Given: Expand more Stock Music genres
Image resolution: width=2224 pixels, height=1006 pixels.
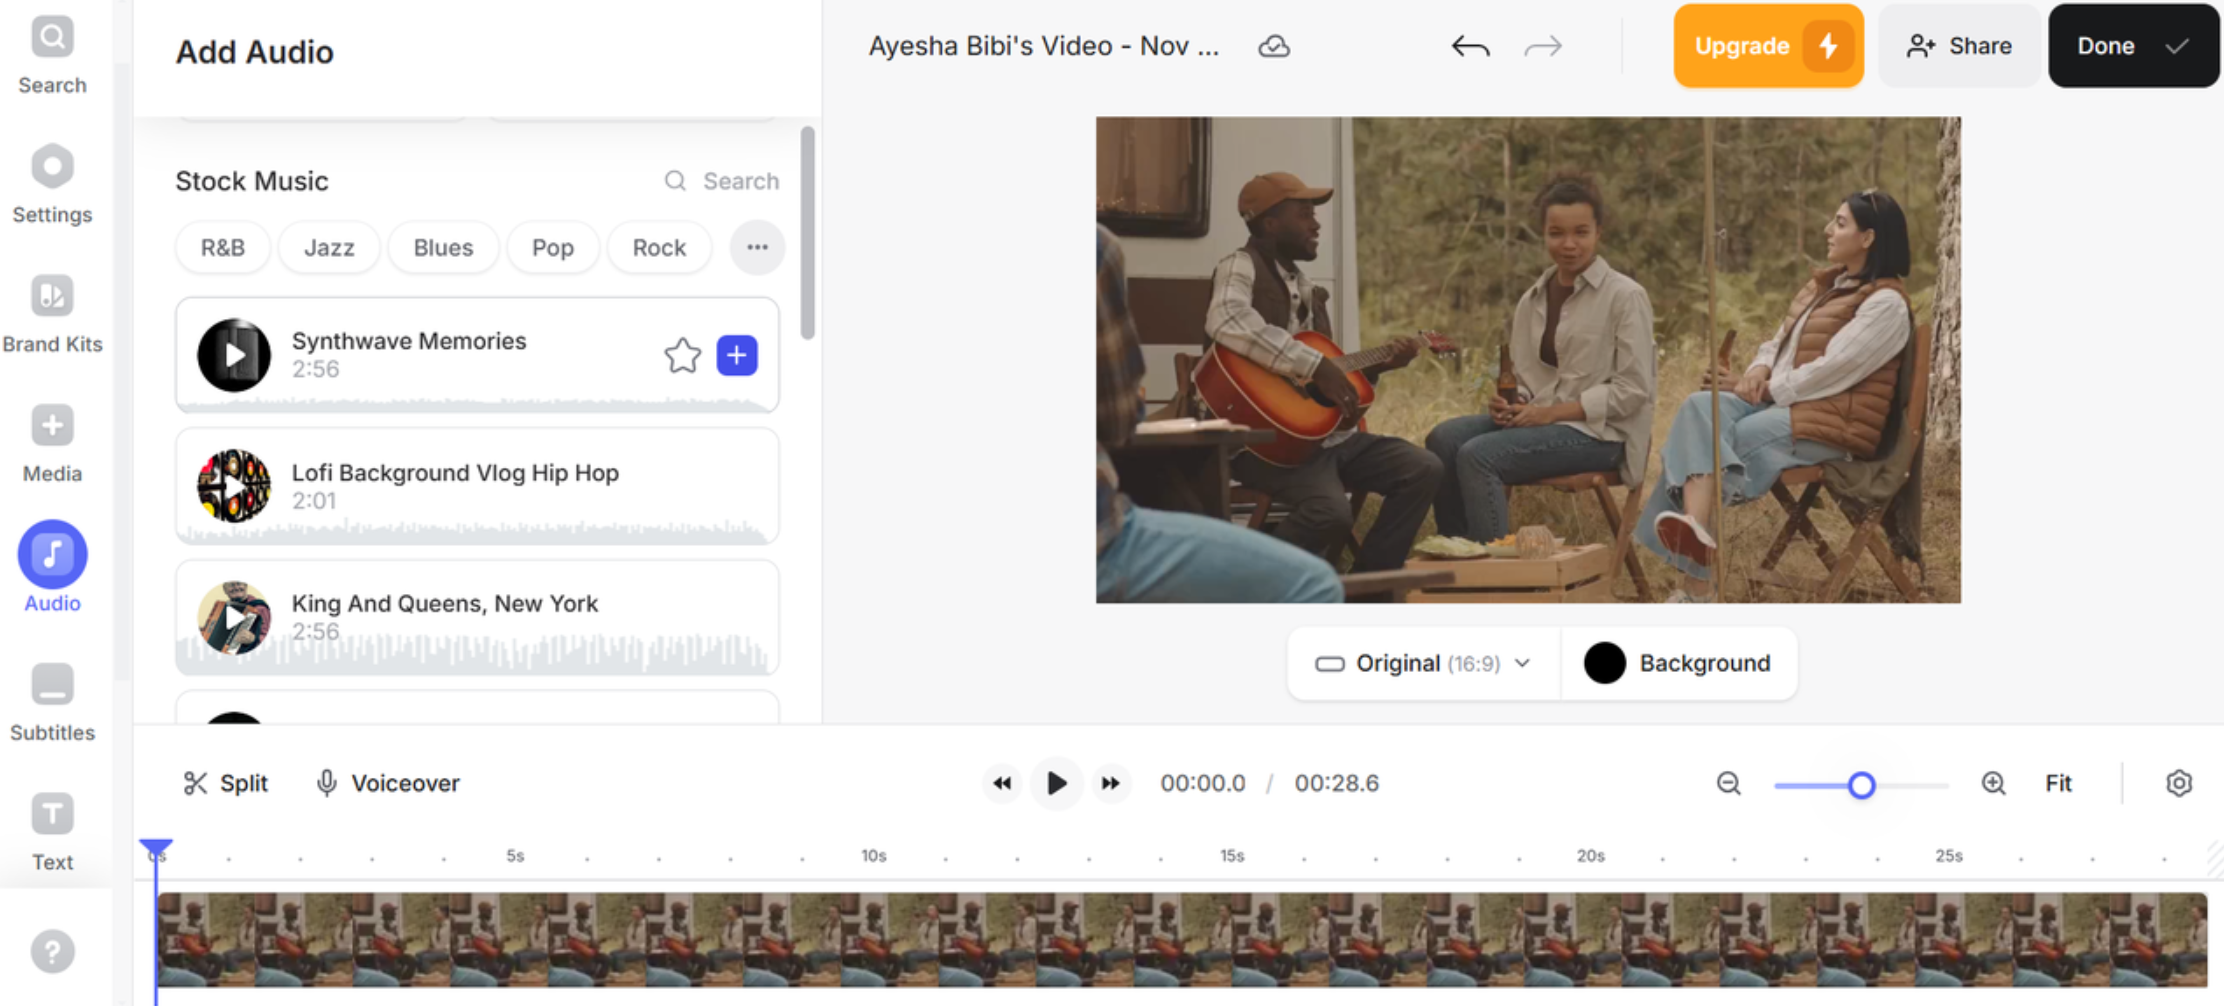Looking at the screenshot, I should tap(757, 247).
